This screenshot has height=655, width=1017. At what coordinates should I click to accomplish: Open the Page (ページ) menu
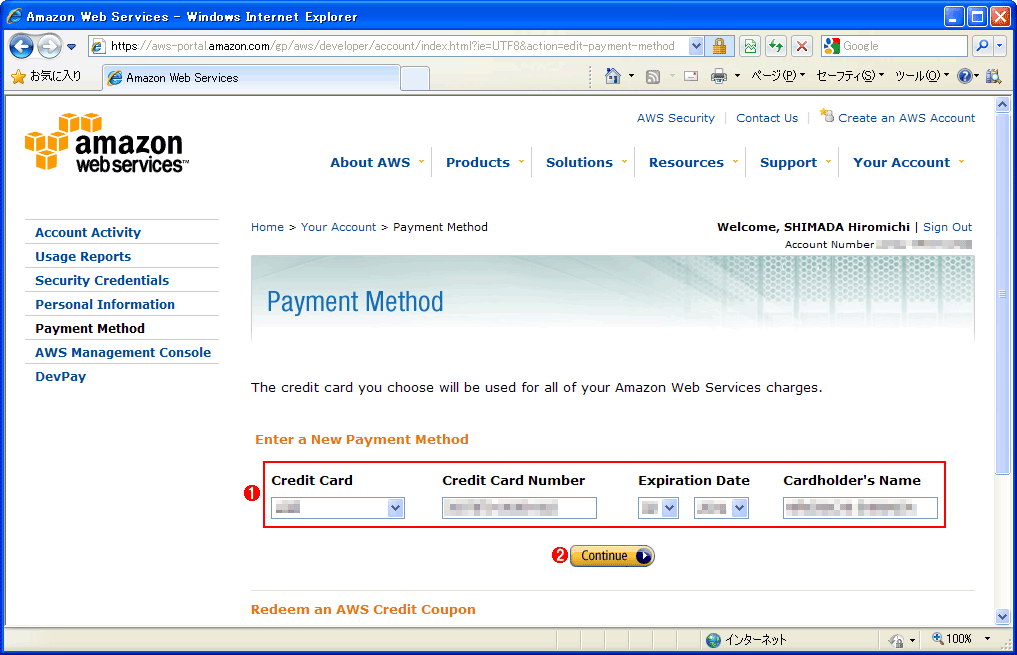[x=778, y=77]
